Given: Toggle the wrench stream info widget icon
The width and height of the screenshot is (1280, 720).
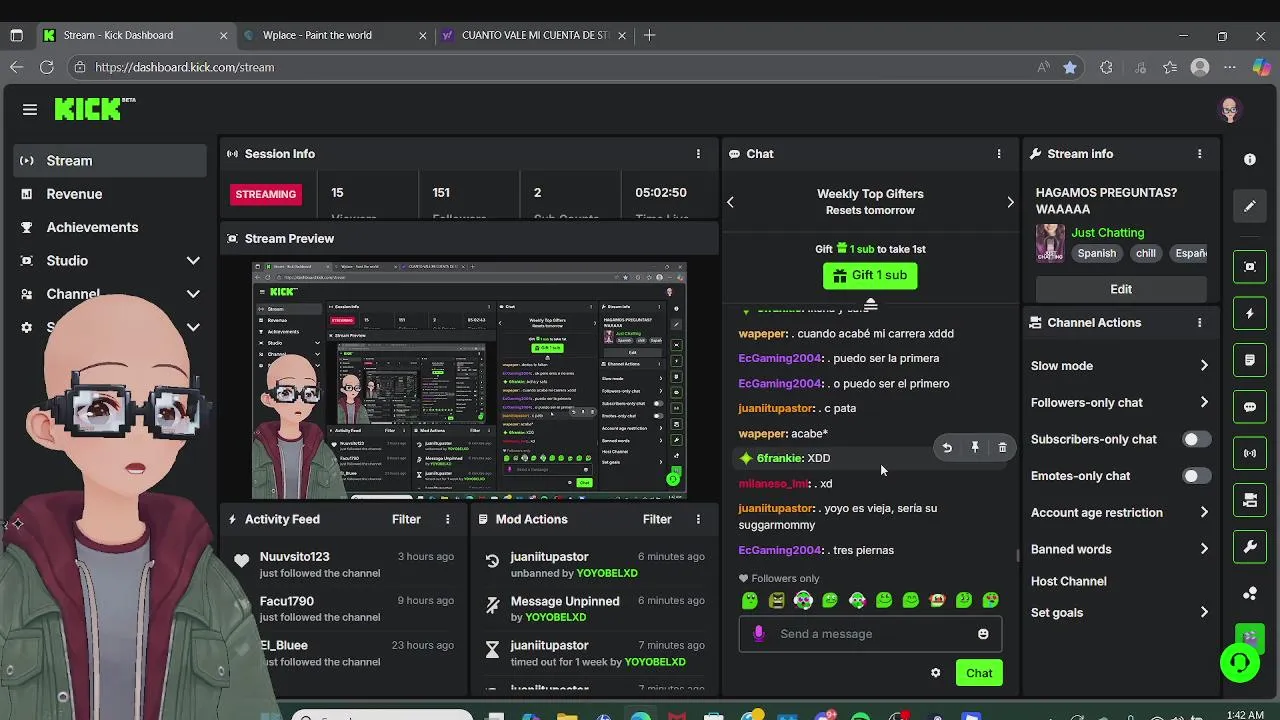Looking at the screenshot, I should 1250,547.
